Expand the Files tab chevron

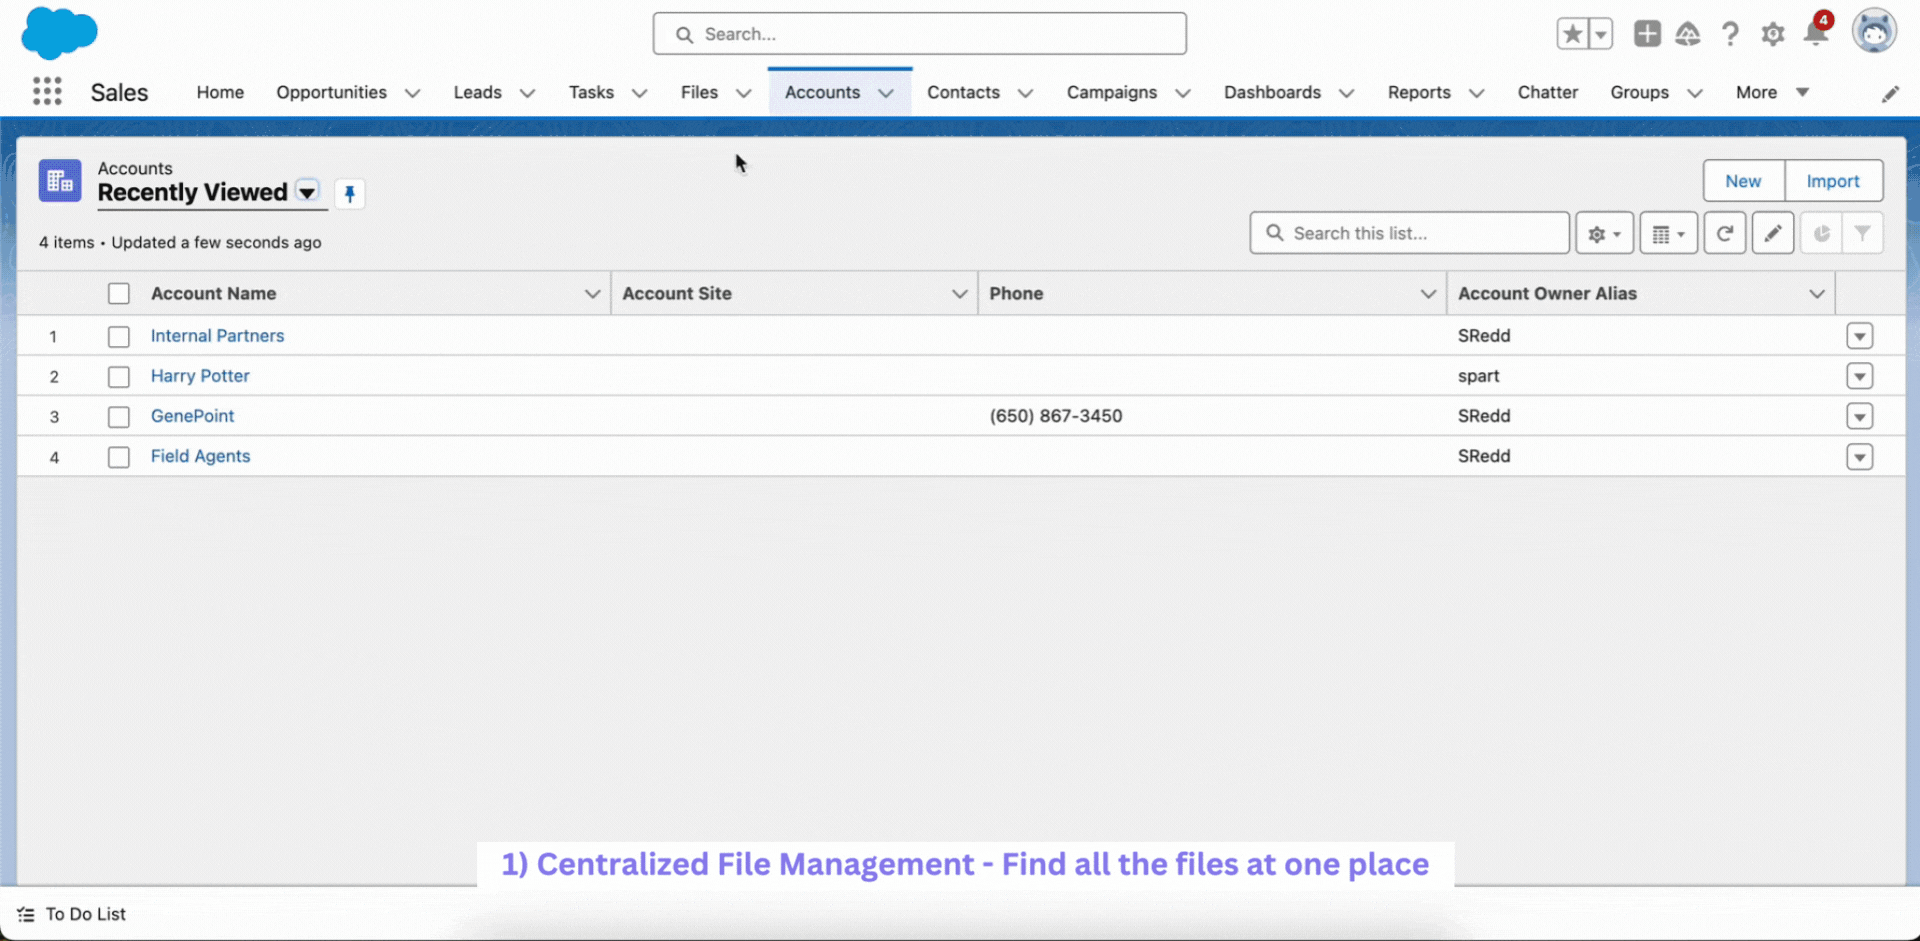[x=743, y=93]
